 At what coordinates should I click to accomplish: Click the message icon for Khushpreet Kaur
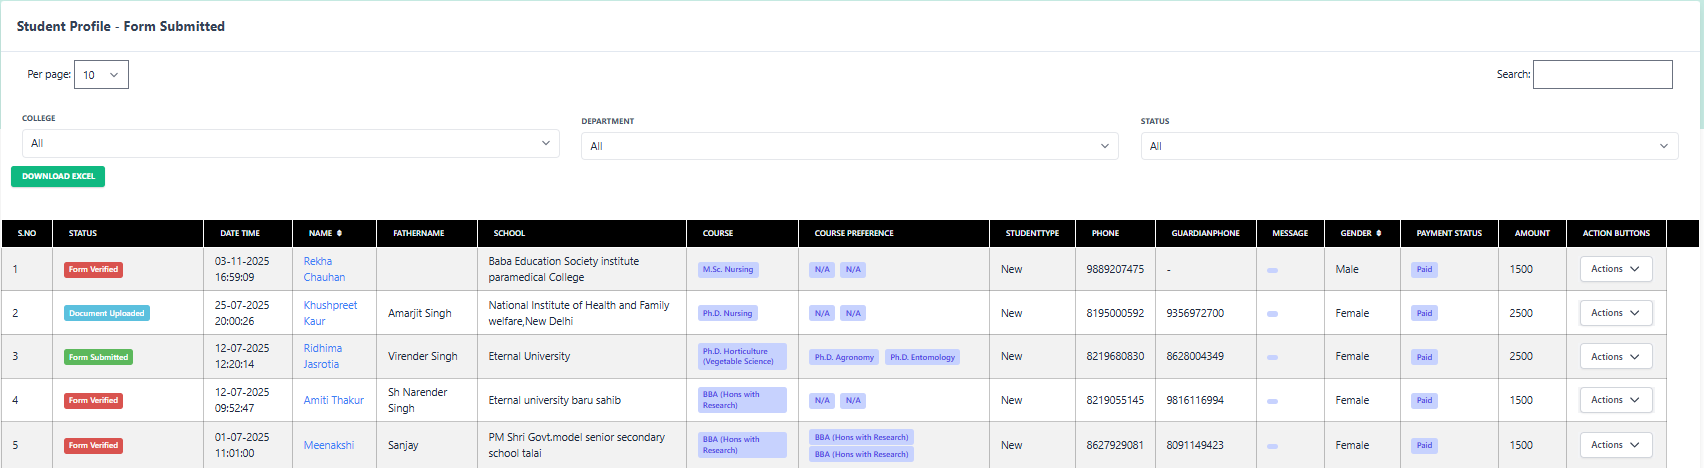[1272, 314]
